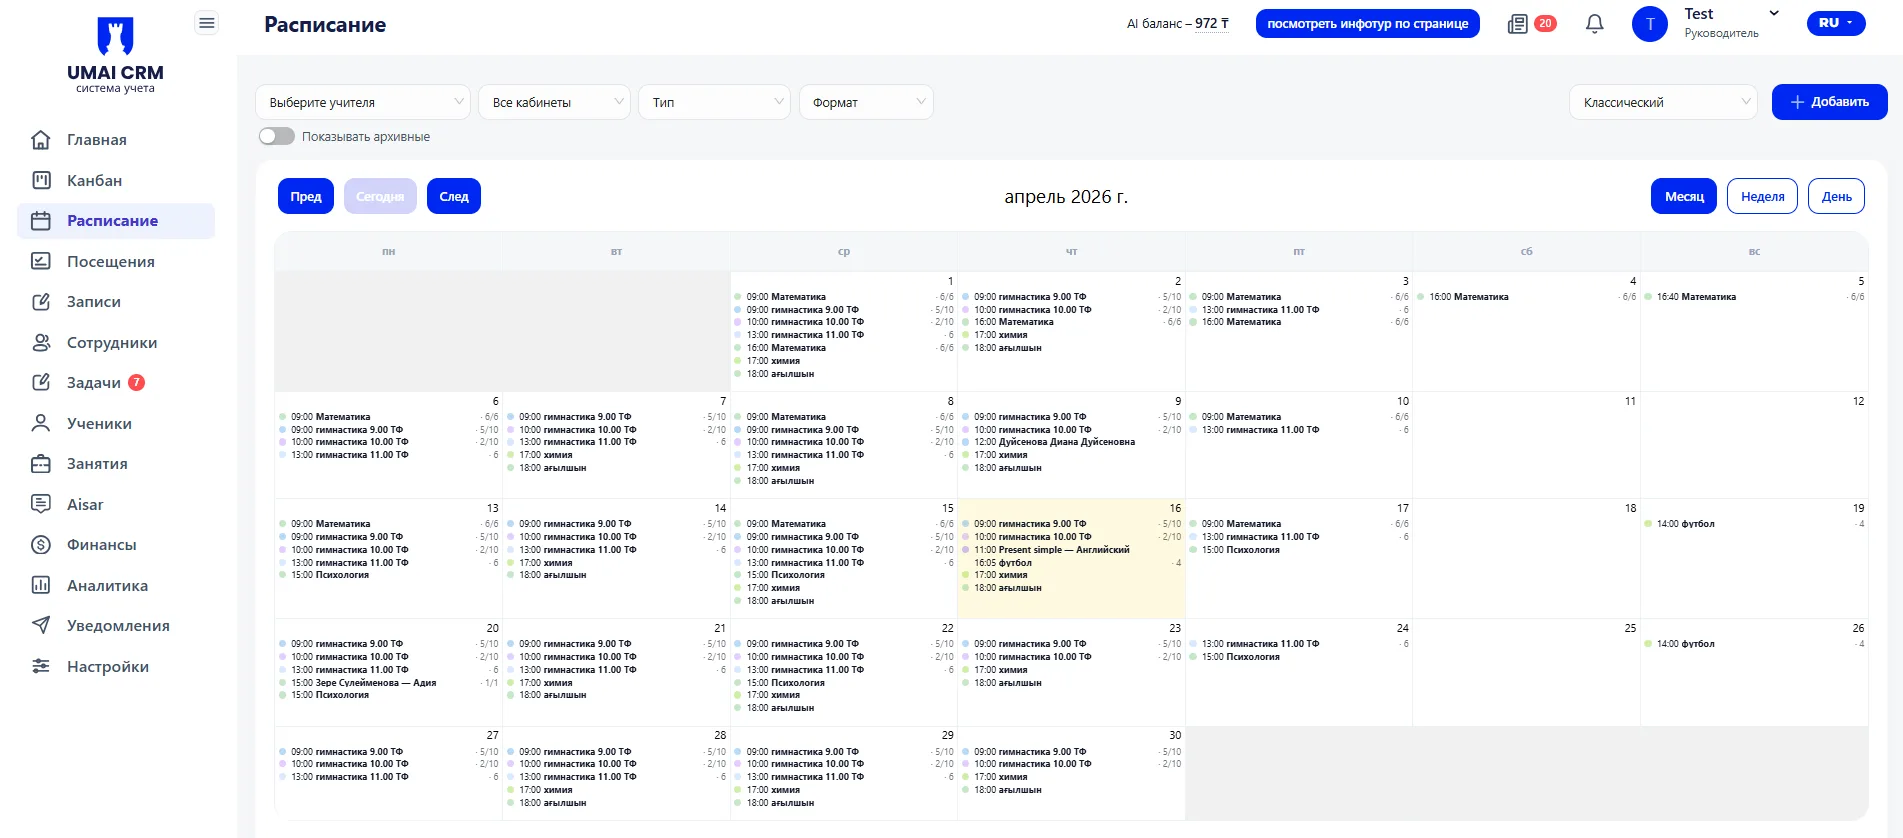This screenshot has width=1903, height=838.
Task: Click the blue Add button
Action: [1829, 102]
